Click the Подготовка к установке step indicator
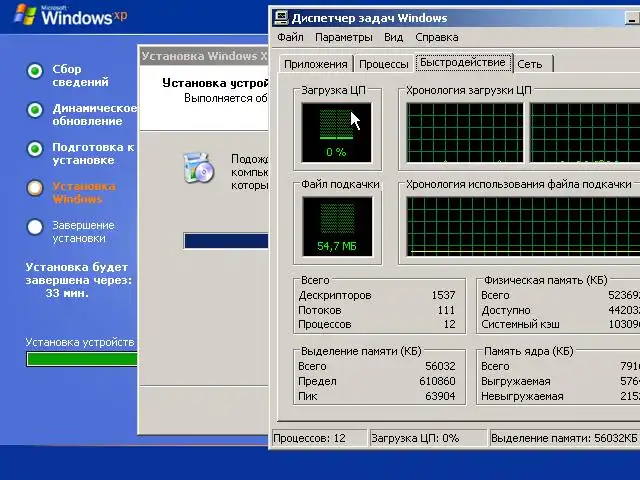640x480 pixels. coord(35,149)
